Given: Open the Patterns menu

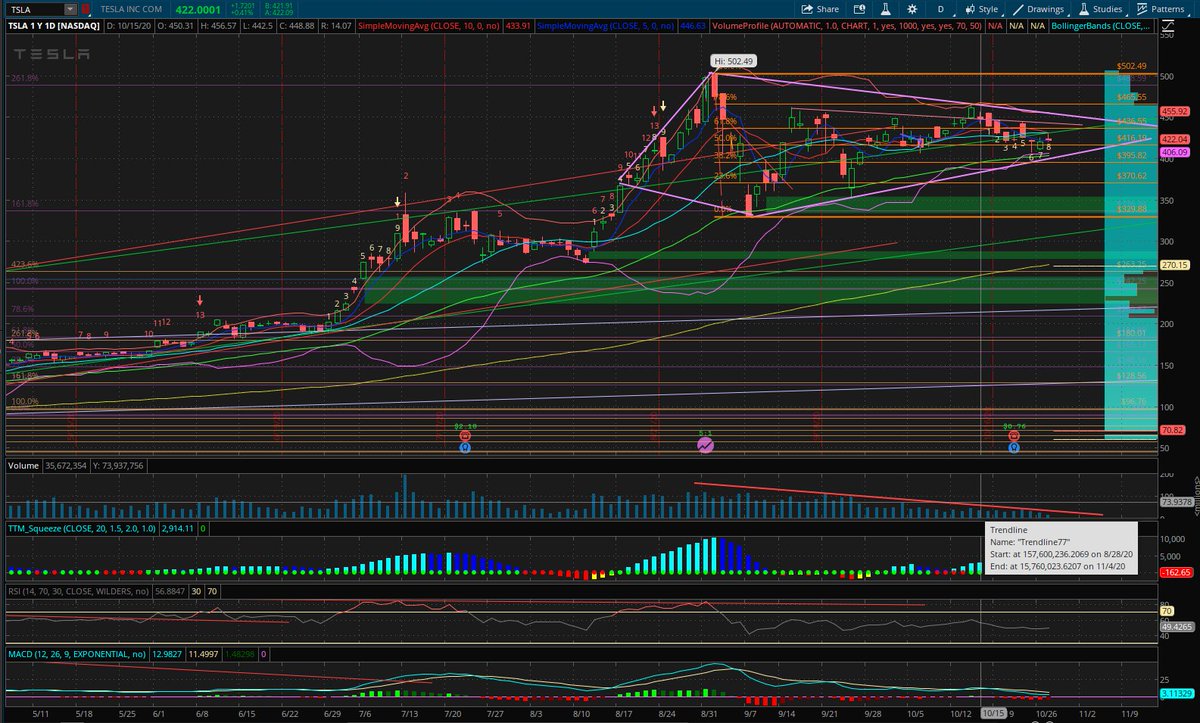Looking at the screenshot, I should click(1162, 9).
